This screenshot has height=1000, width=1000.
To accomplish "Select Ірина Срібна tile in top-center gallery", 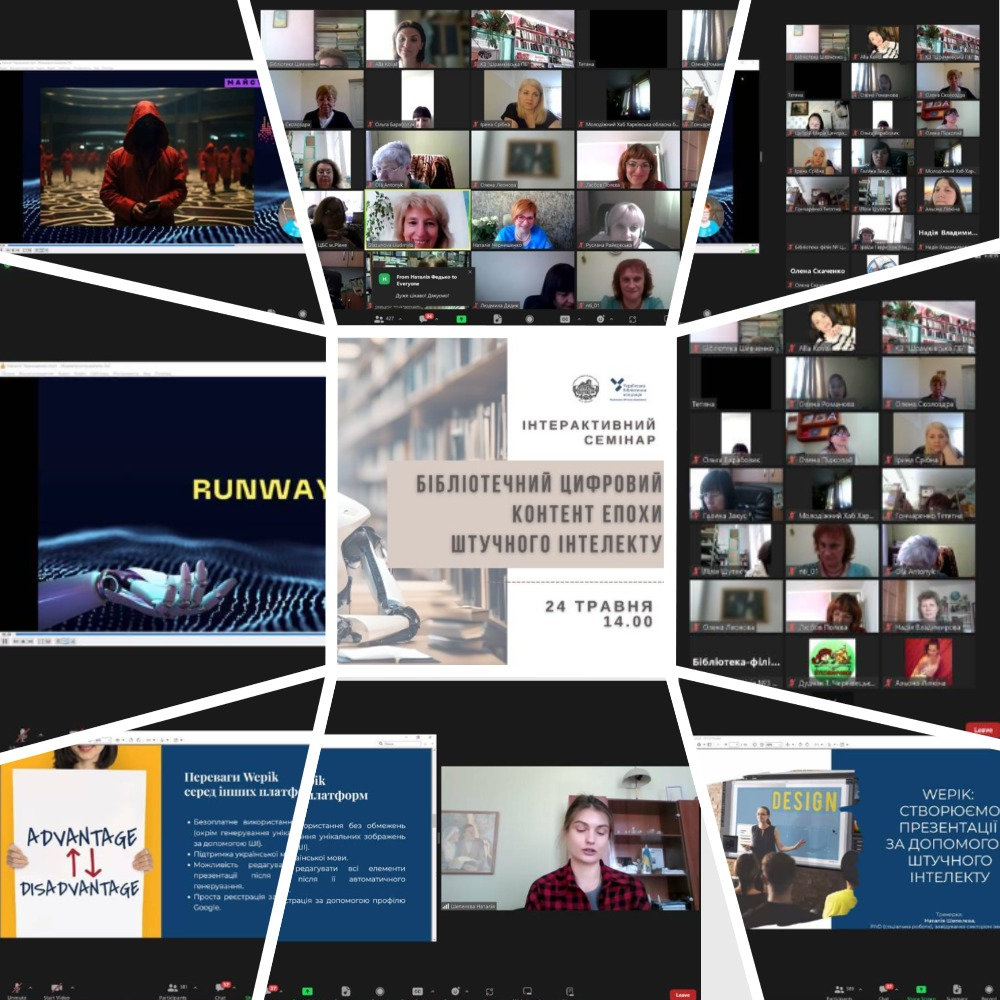I will pyautogui.click(x=523, y=99).
